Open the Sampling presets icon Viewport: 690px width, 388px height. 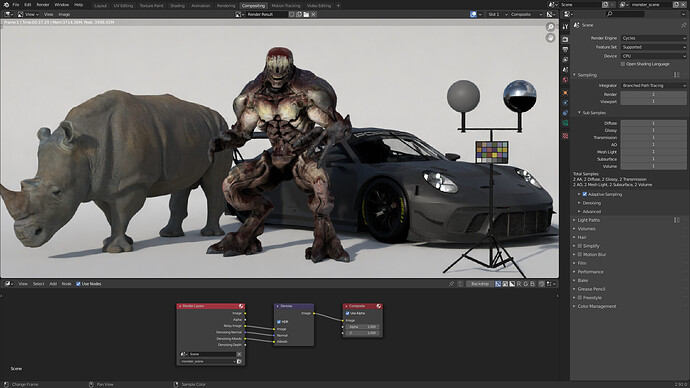point(677,75)
